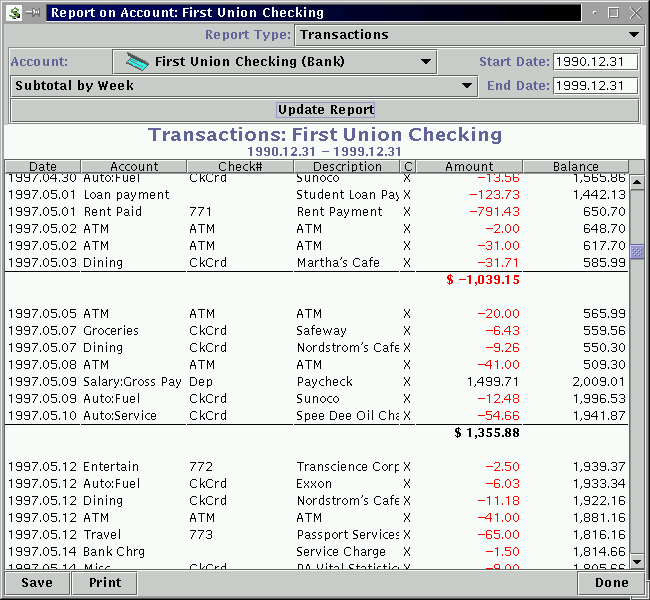
Task: Click the Entertain account cell
Action: (x=111, y=467)
